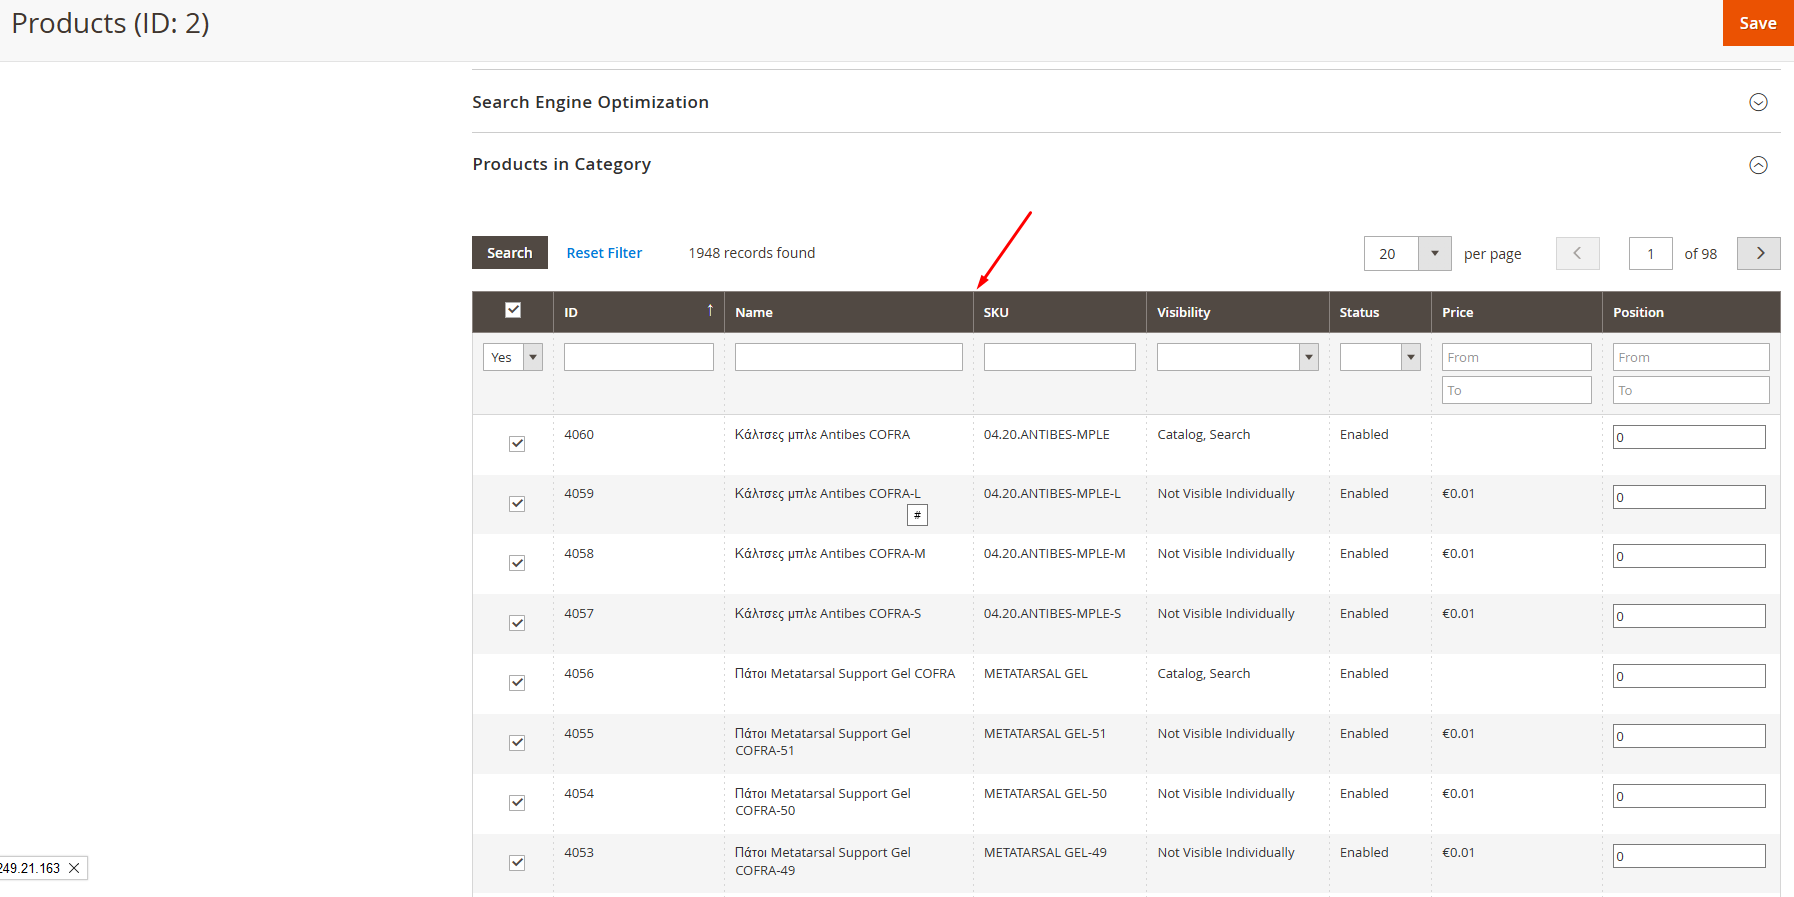Click position field for product 4056
1794x897 pixels.
point(1689,676)
